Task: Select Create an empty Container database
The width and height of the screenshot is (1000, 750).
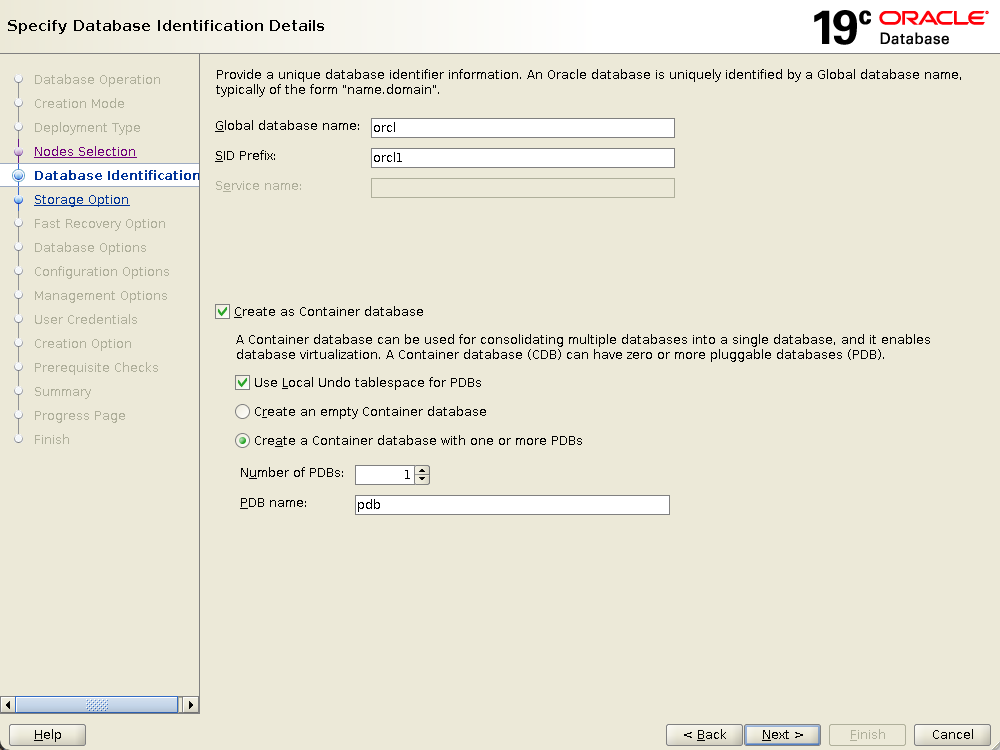Action: pyautogui.click(x=243, y=412)
